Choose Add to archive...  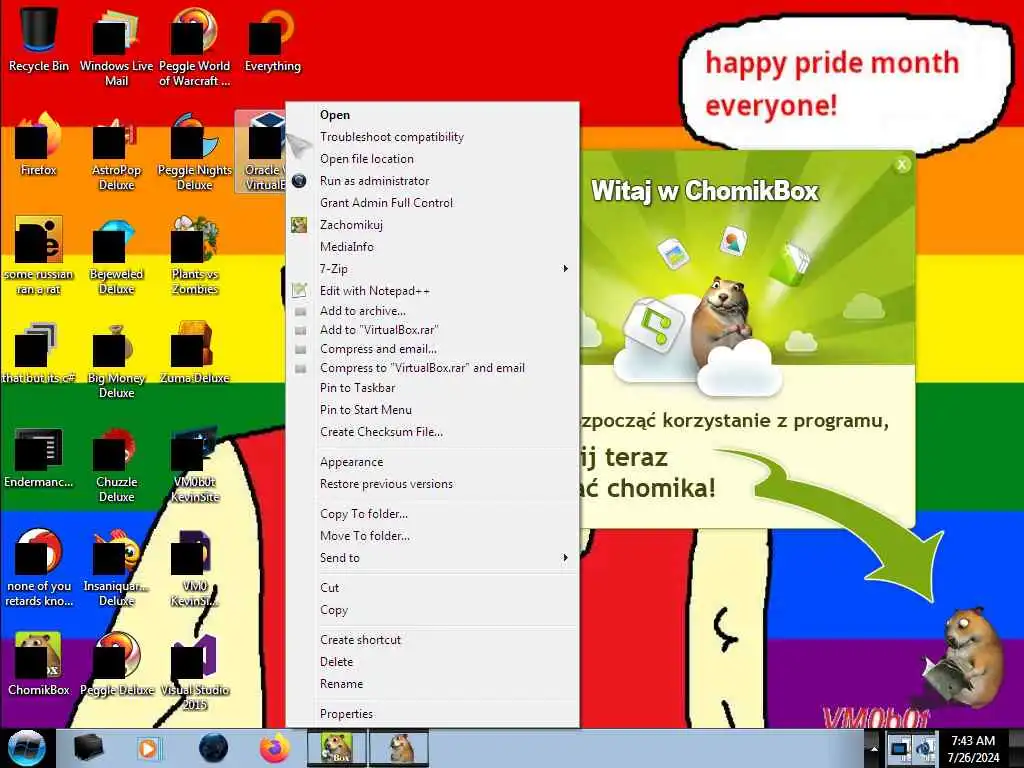[x=432, y=311]
